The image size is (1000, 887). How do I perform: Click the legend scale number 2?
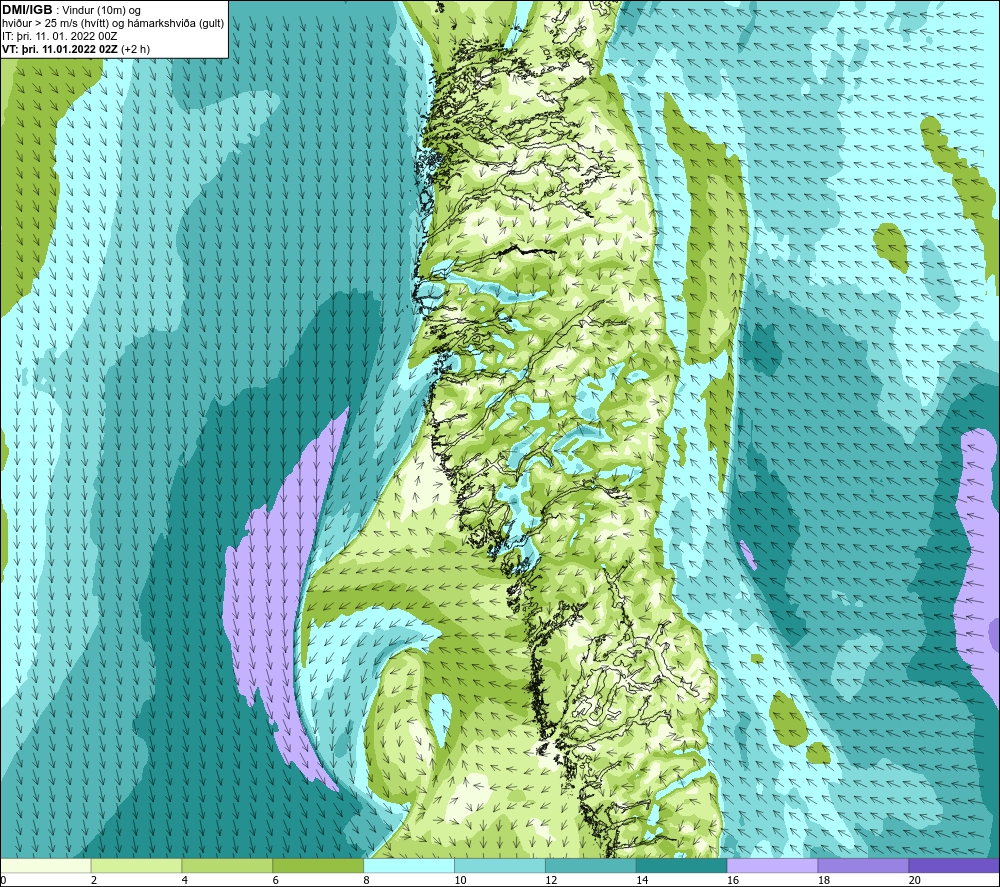94,880
